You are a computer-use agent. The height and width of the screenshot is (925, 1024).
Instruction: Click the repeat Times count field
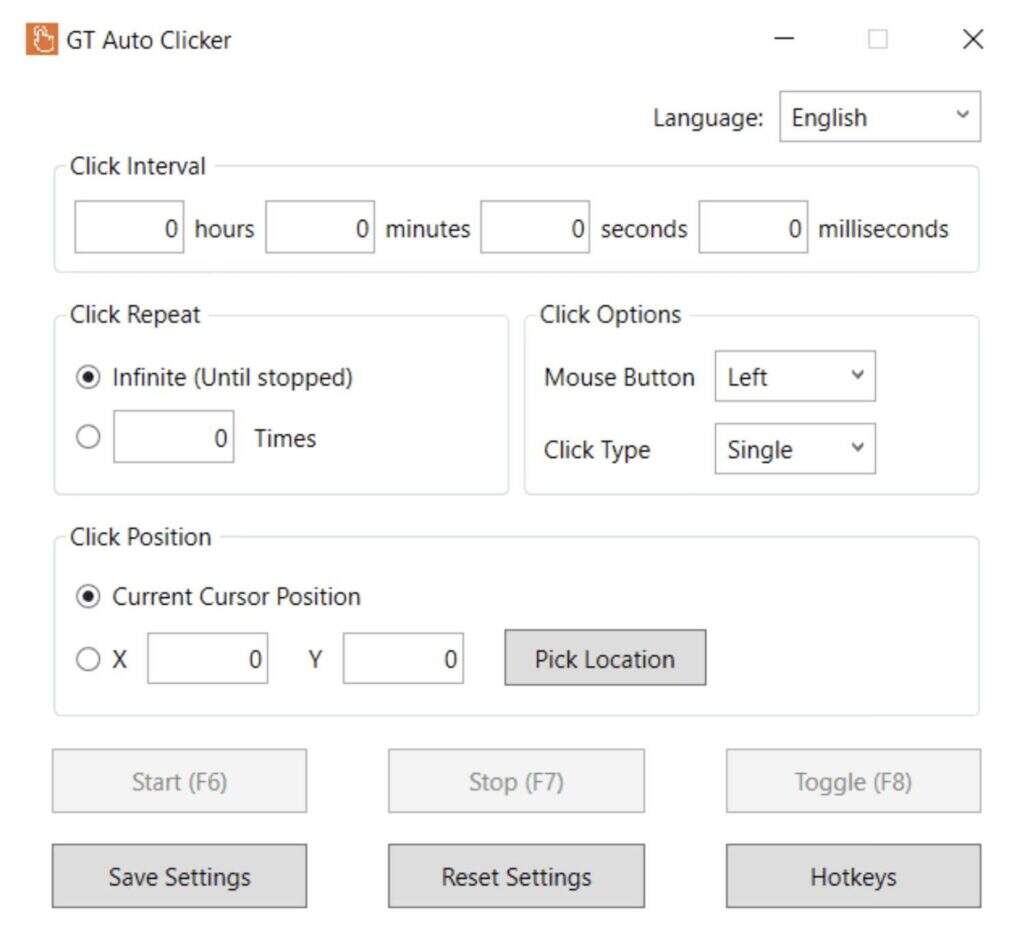point(174,438)
